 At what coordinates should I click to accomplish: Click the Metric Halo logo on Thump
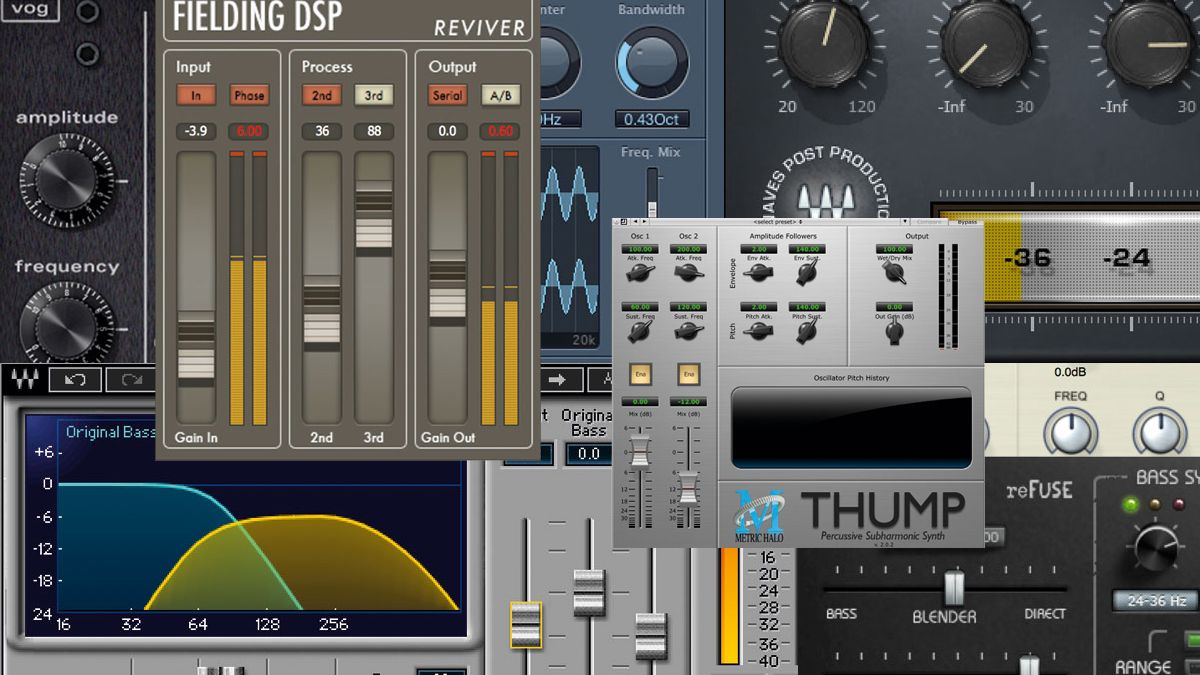[x=762, y=515]
